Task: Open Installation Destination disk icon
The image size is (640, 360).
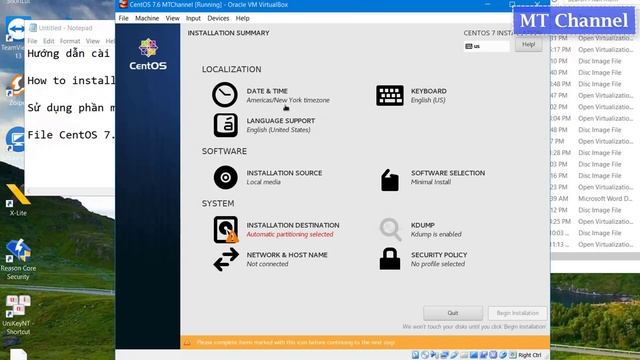Action: pyautogui.click(x=226, y=229)
